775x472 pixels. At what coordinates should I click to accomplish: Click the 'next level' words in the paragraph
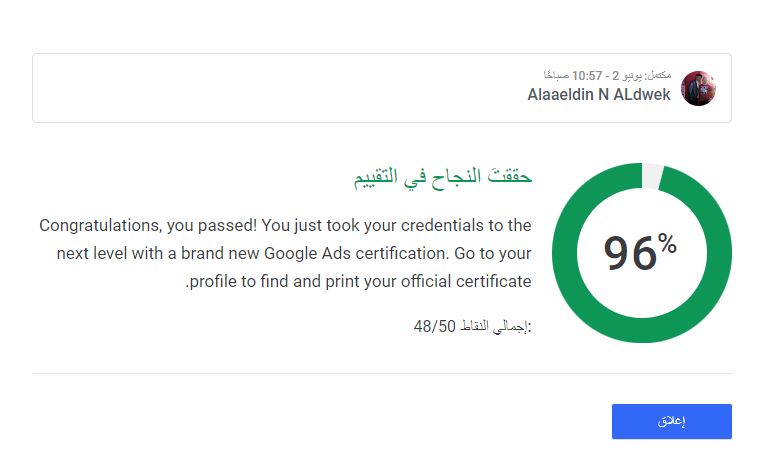(89, 254)
